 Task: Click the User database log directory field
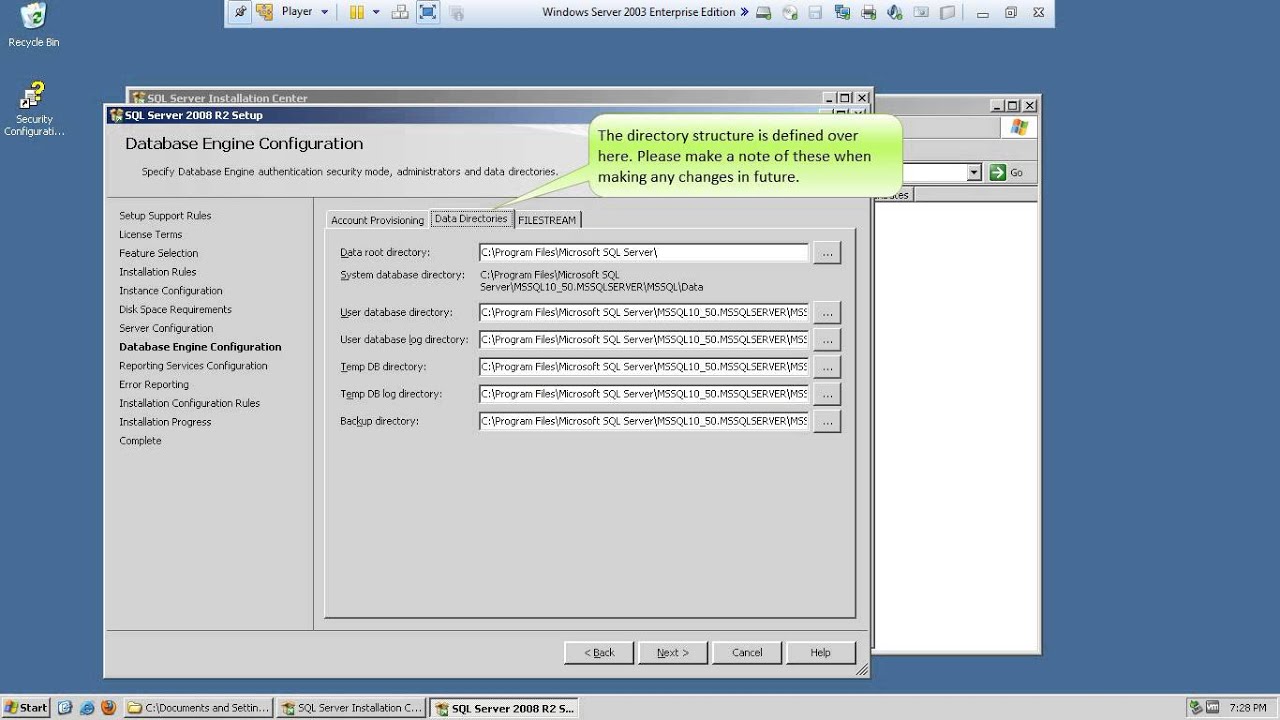tap(643, 339)
